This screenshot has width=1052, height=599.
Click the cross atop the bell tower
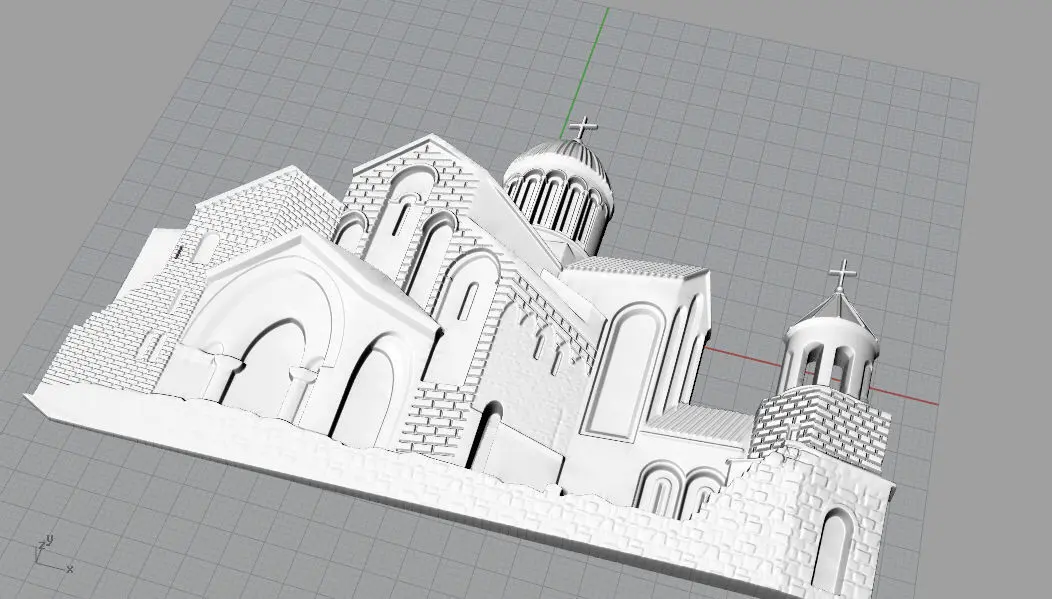click(x=842, y=274)
